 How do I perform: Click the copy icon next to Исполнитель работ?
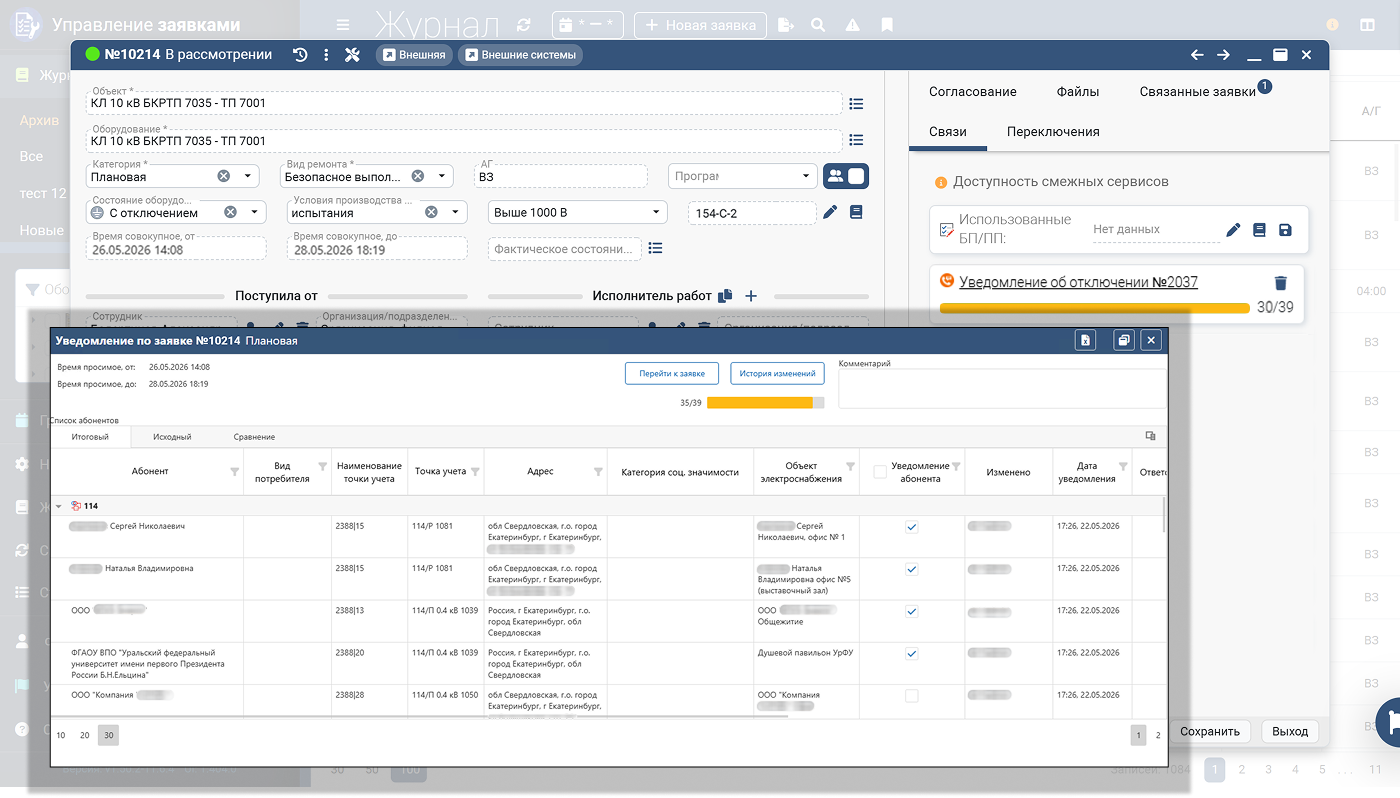(726, 296)
